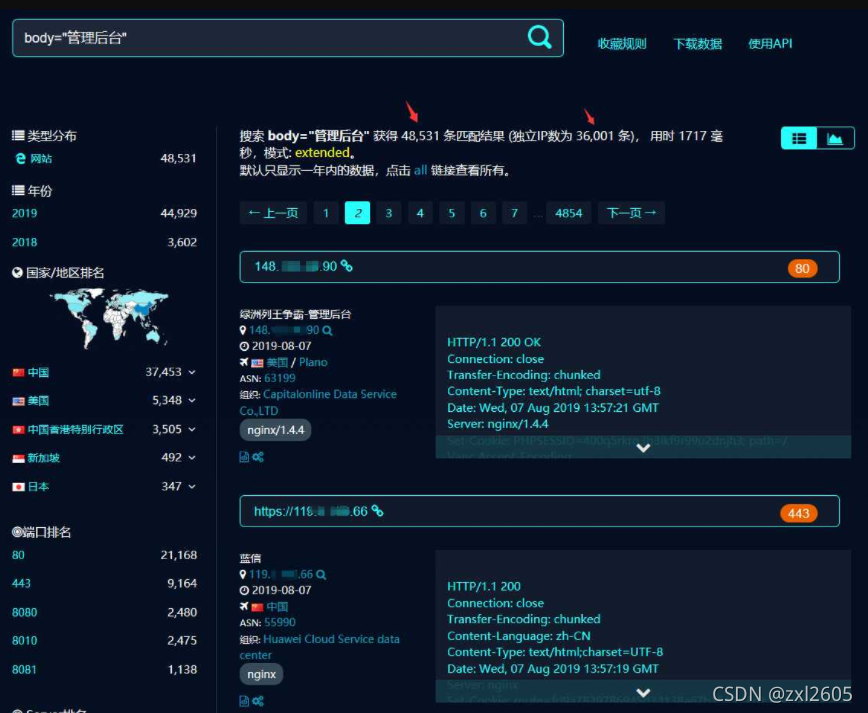Expand the 美国 country row chevron
Image resolution: width=868 pixels, height=713 pixels.
click(192, 400)
